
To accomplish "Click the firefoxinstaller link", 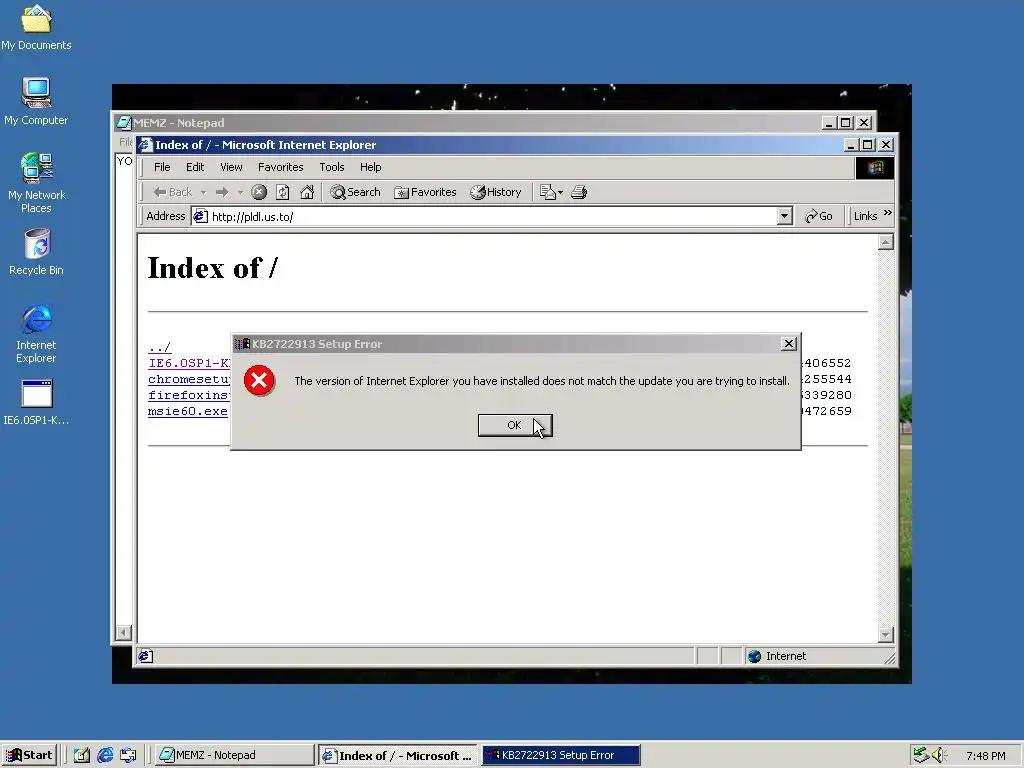I will coord(189,395).
